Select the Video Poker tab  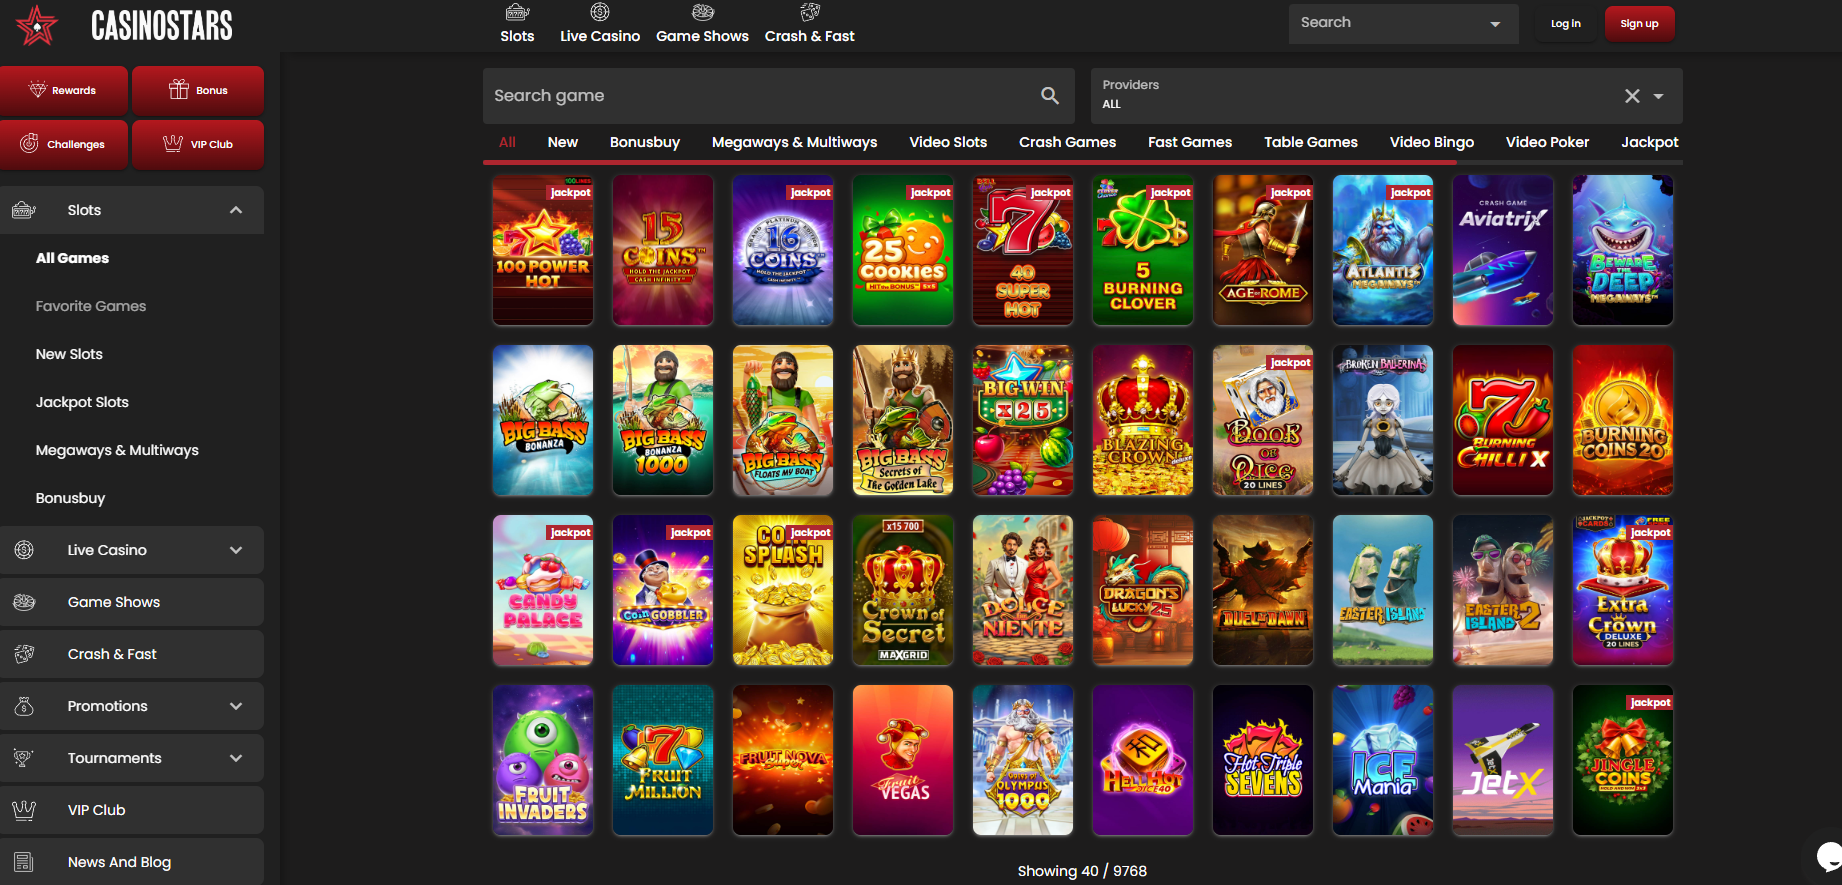pos(1547,142)
